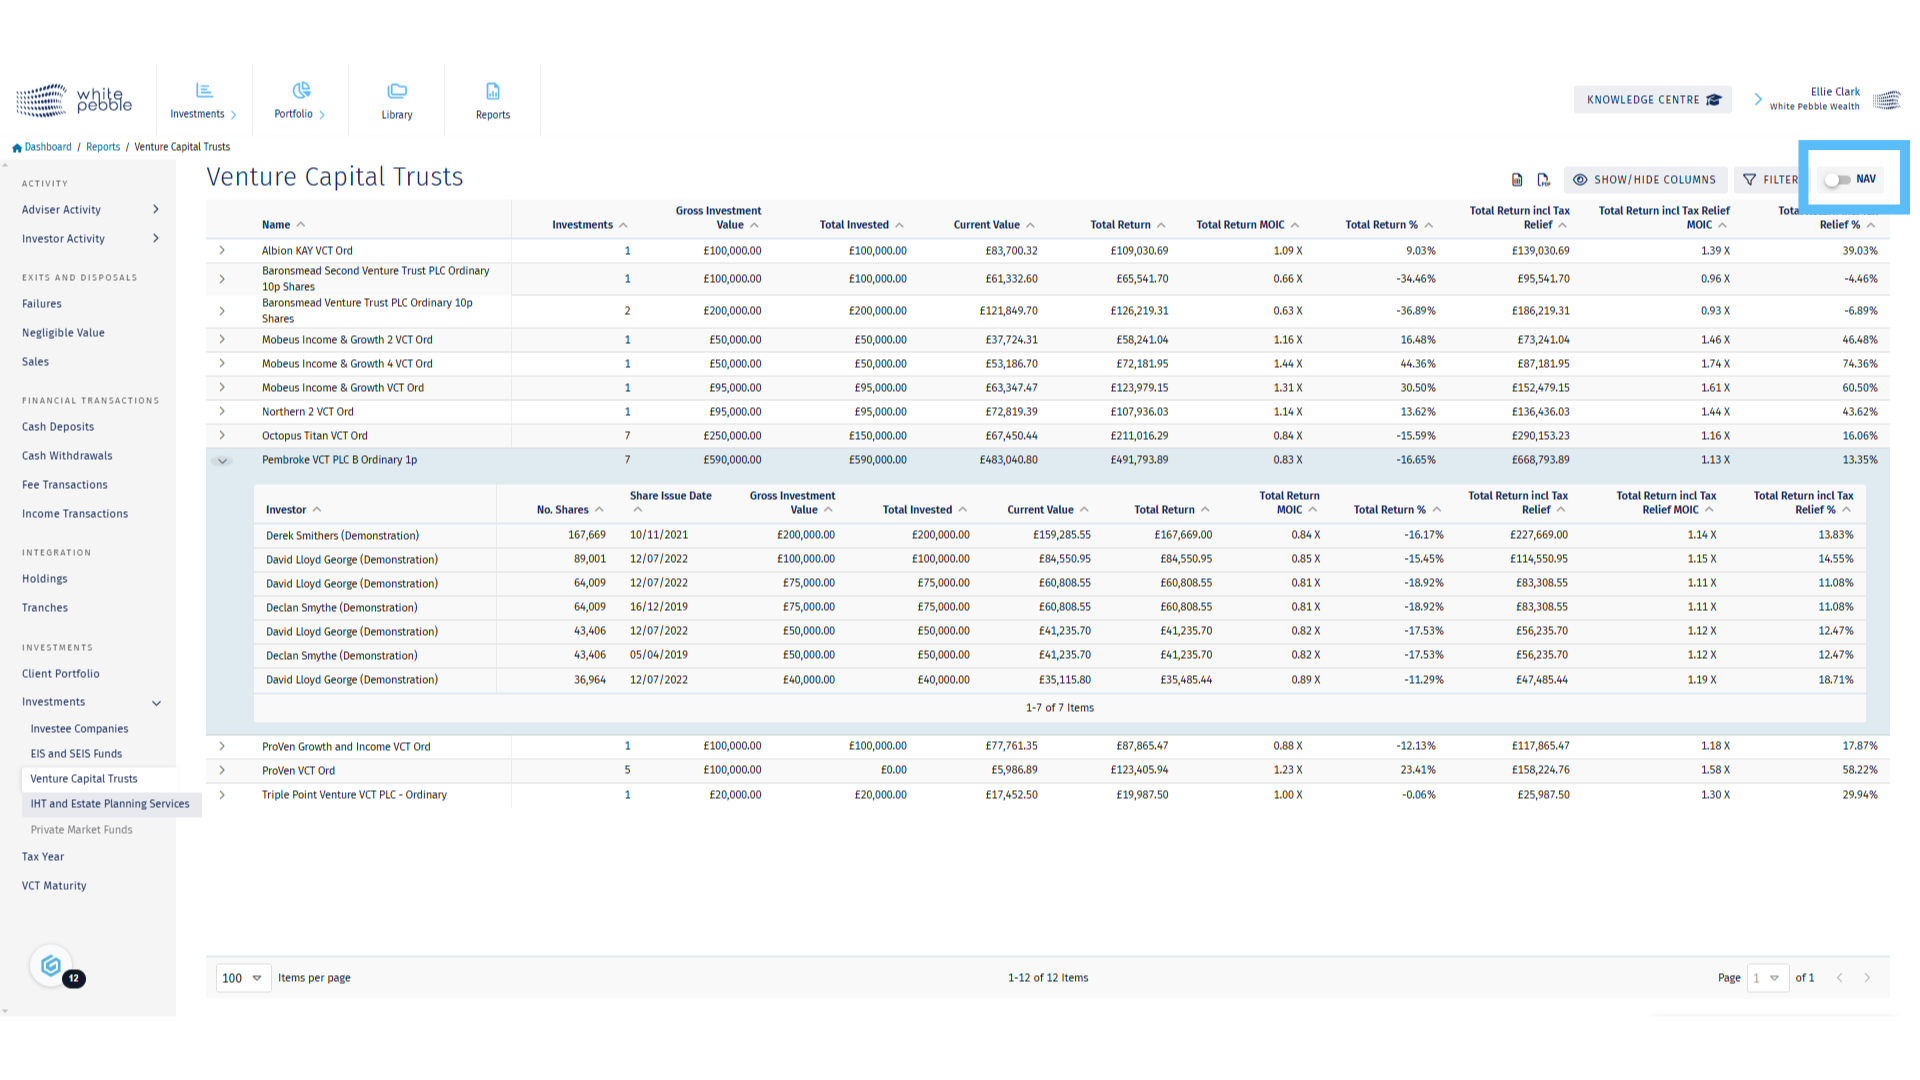Open Show/Hide Columns visibility options

[x=1645, y=180]
